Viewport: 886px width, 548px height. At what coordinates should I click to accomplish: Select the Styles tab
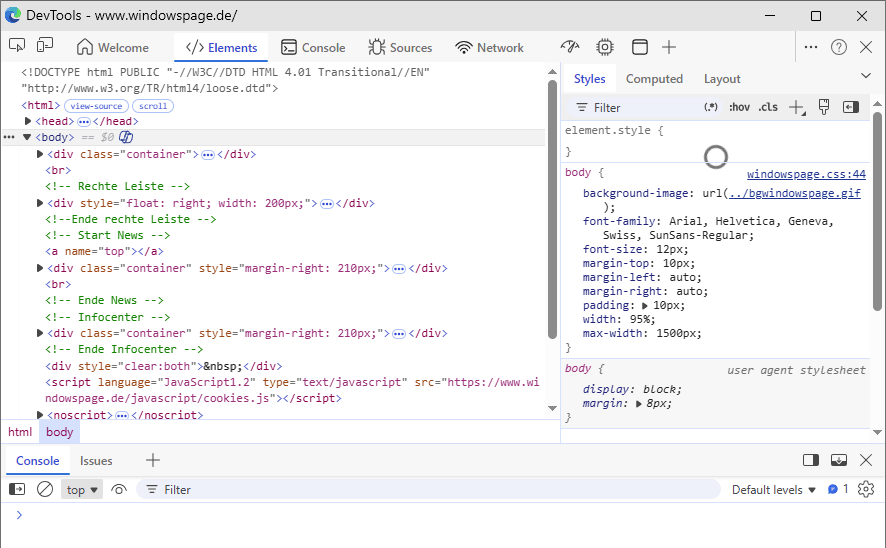[589, 79]
